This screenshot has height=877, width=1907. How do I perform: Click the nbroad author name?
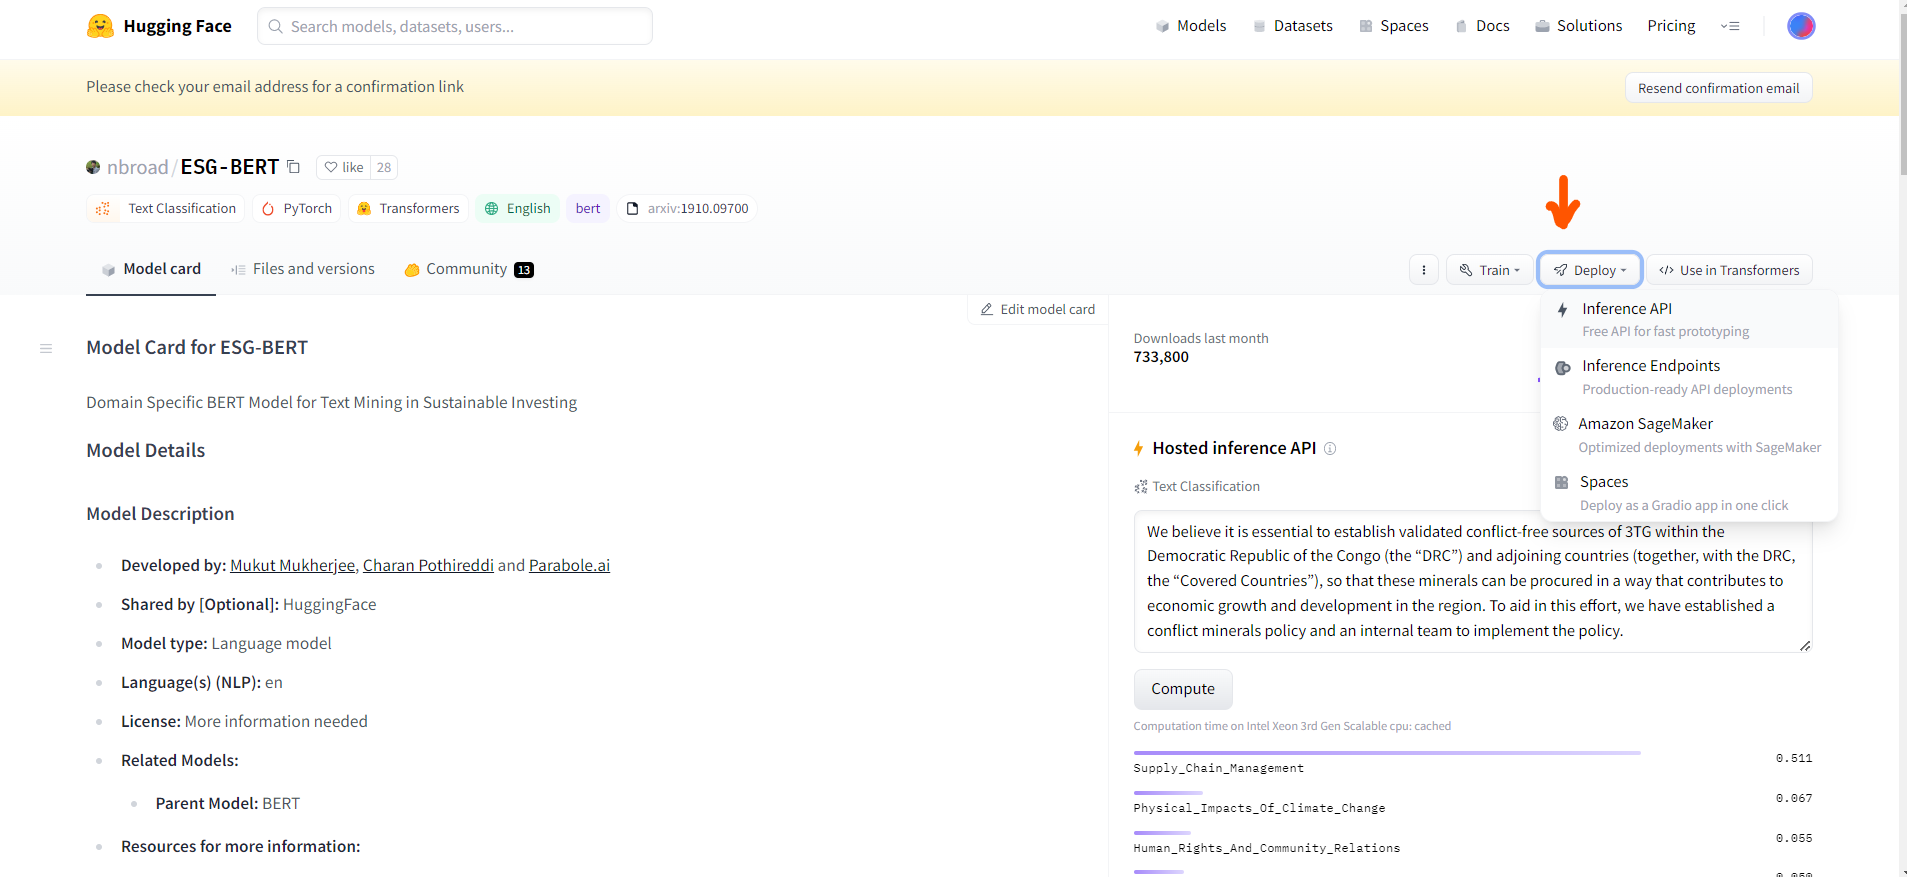tap(138, 167)
